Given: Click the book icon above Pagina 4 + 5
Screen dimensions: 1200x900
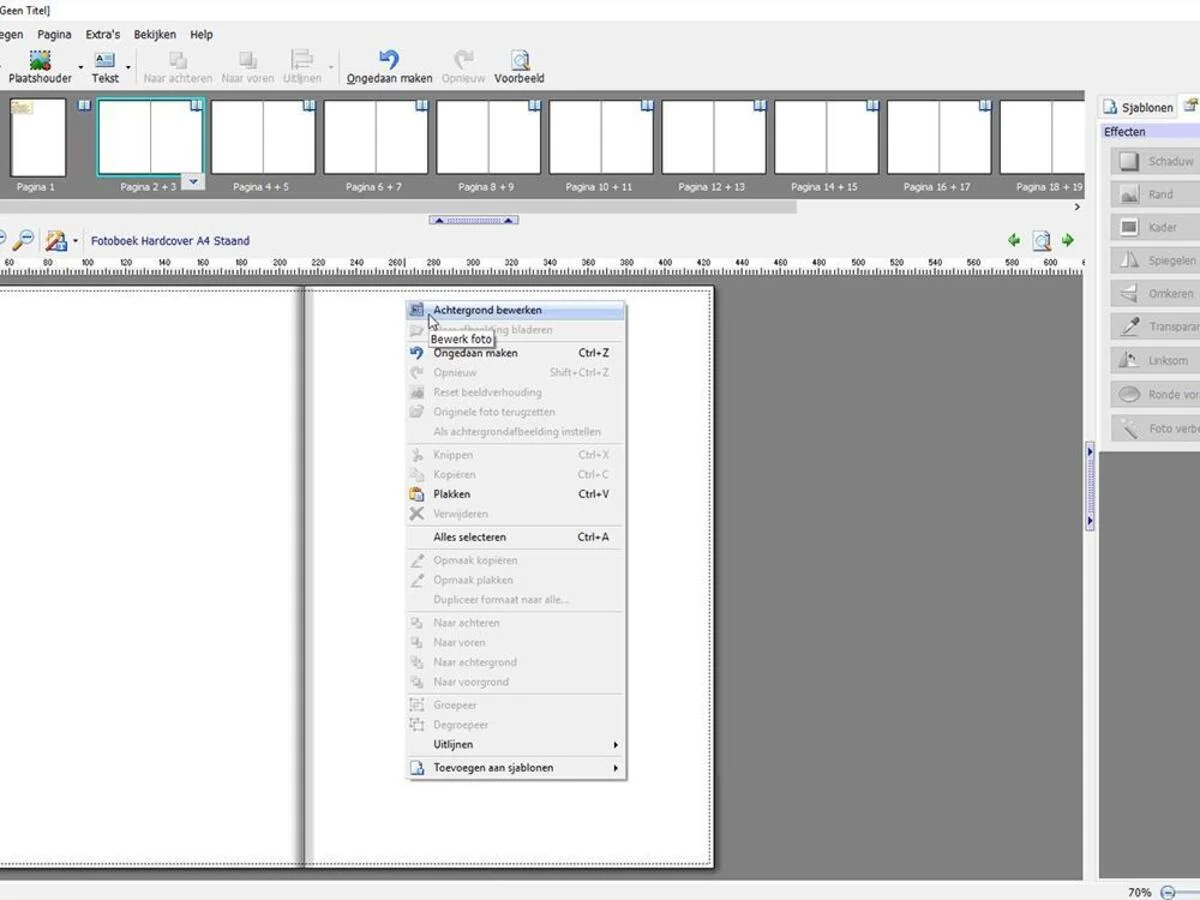Looking at the screenshot, I should pos(309,105).
